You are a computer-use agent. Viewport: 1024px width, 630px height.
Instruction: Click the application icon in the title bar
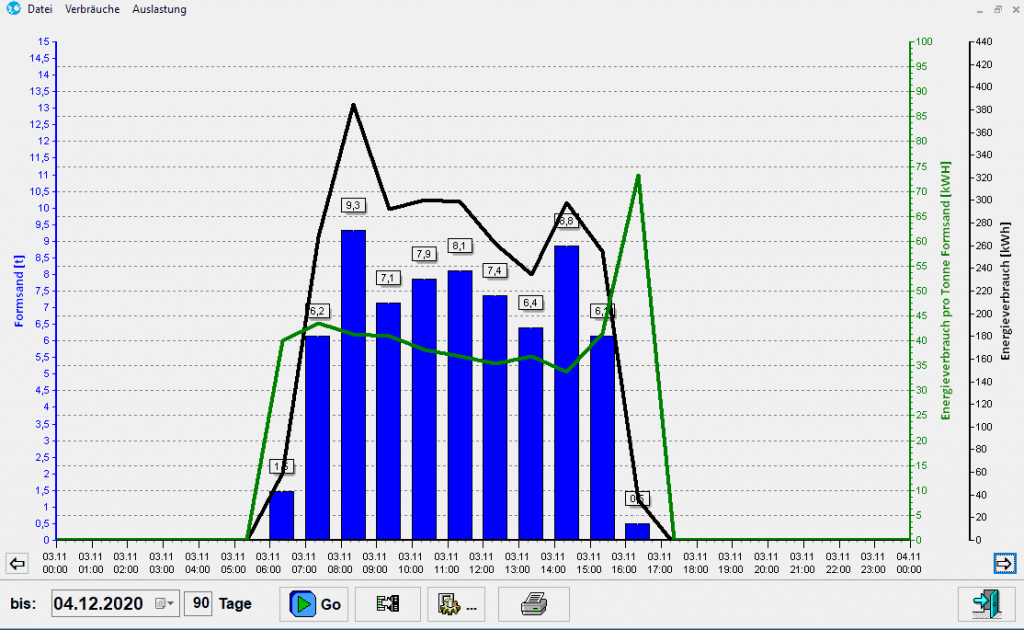click(x=12, y=9)
